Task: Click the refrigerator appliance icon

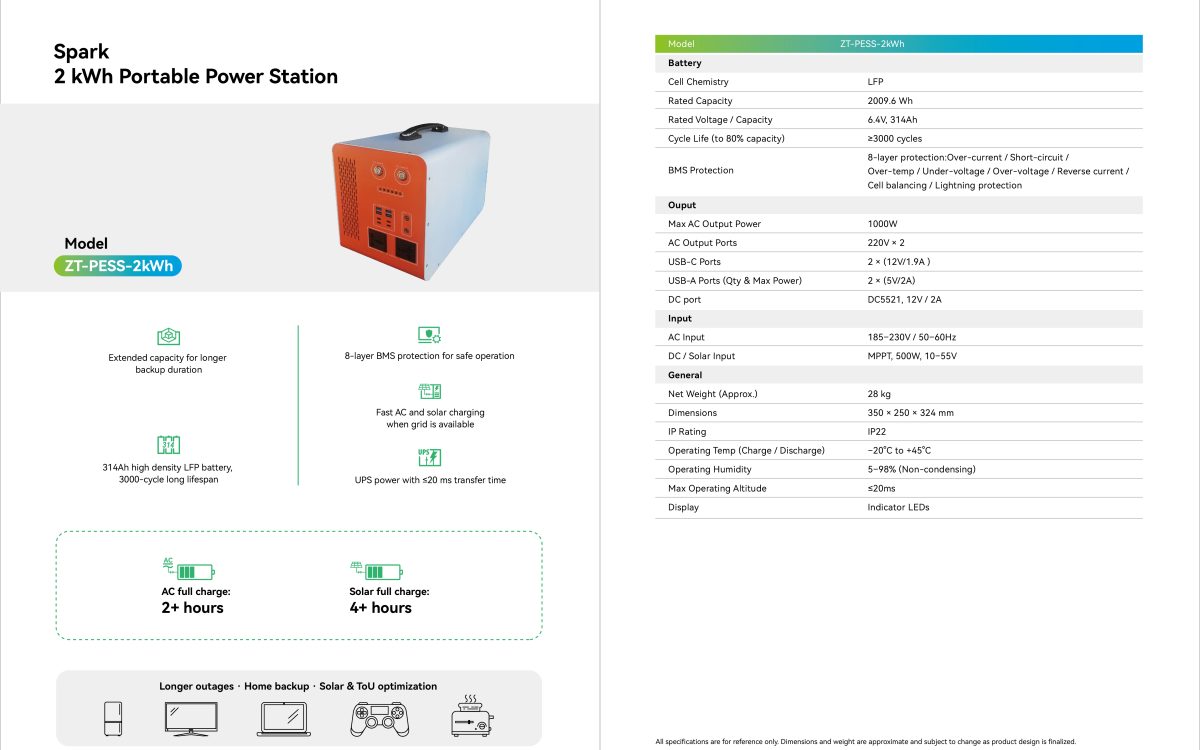Action: point(115,718)
